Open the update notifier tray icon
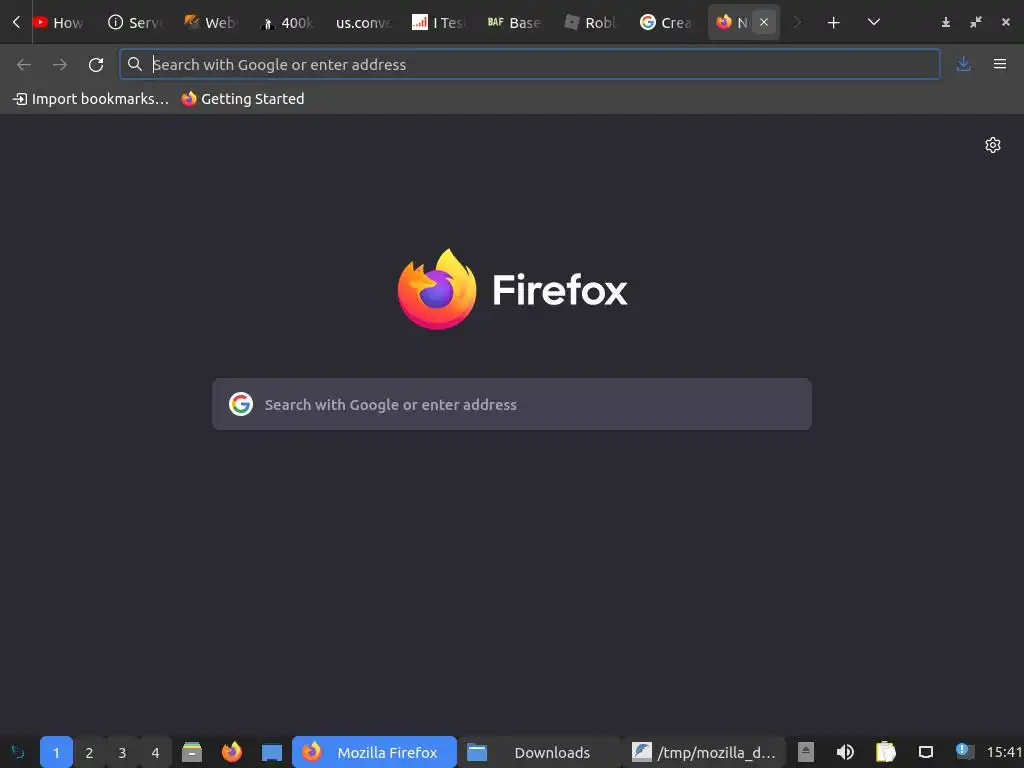Screen dimensions: 1024x768 click(964, 751)
